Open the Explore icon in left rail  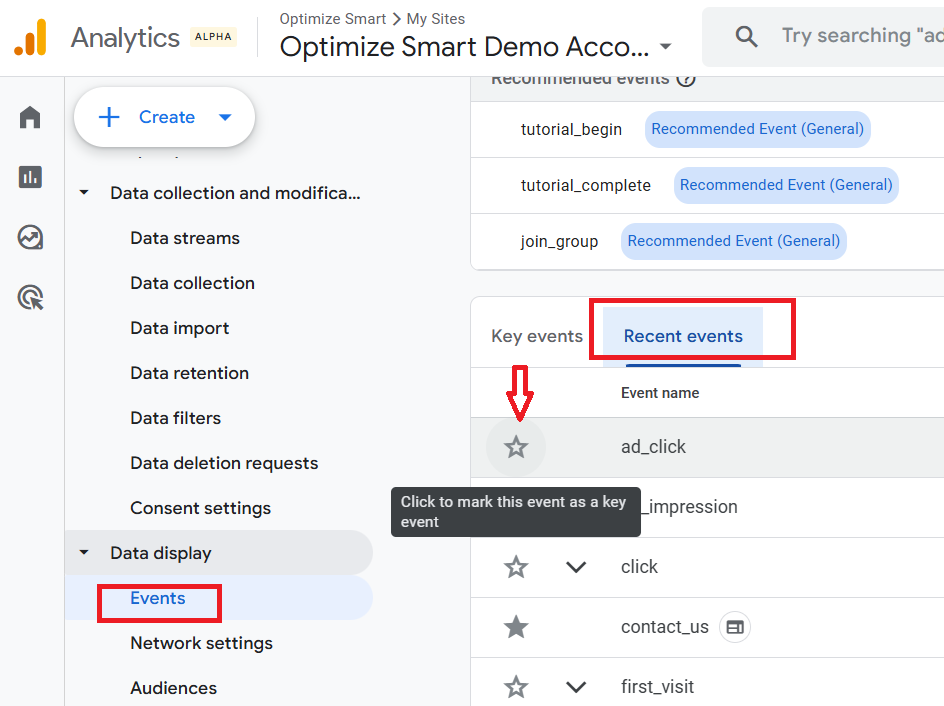[30, 238]
